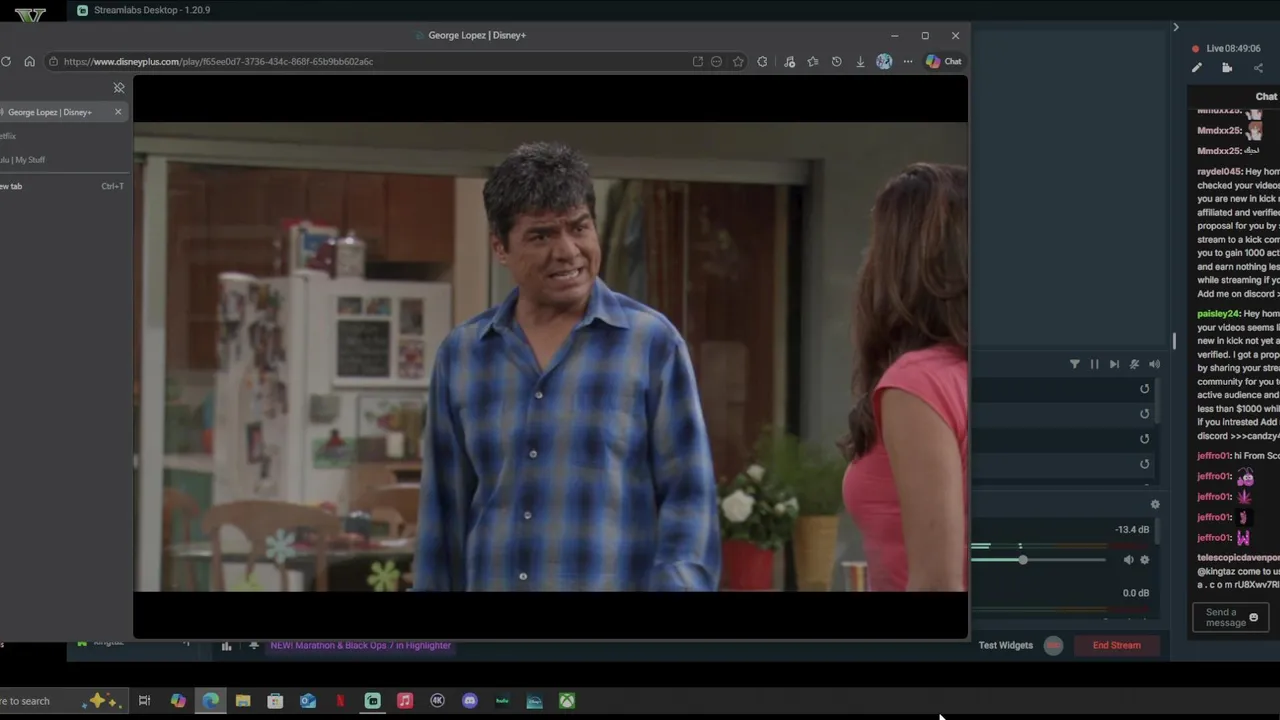Click paisley24 username in chat
1280x720 pixels.
click(1218, 314)
